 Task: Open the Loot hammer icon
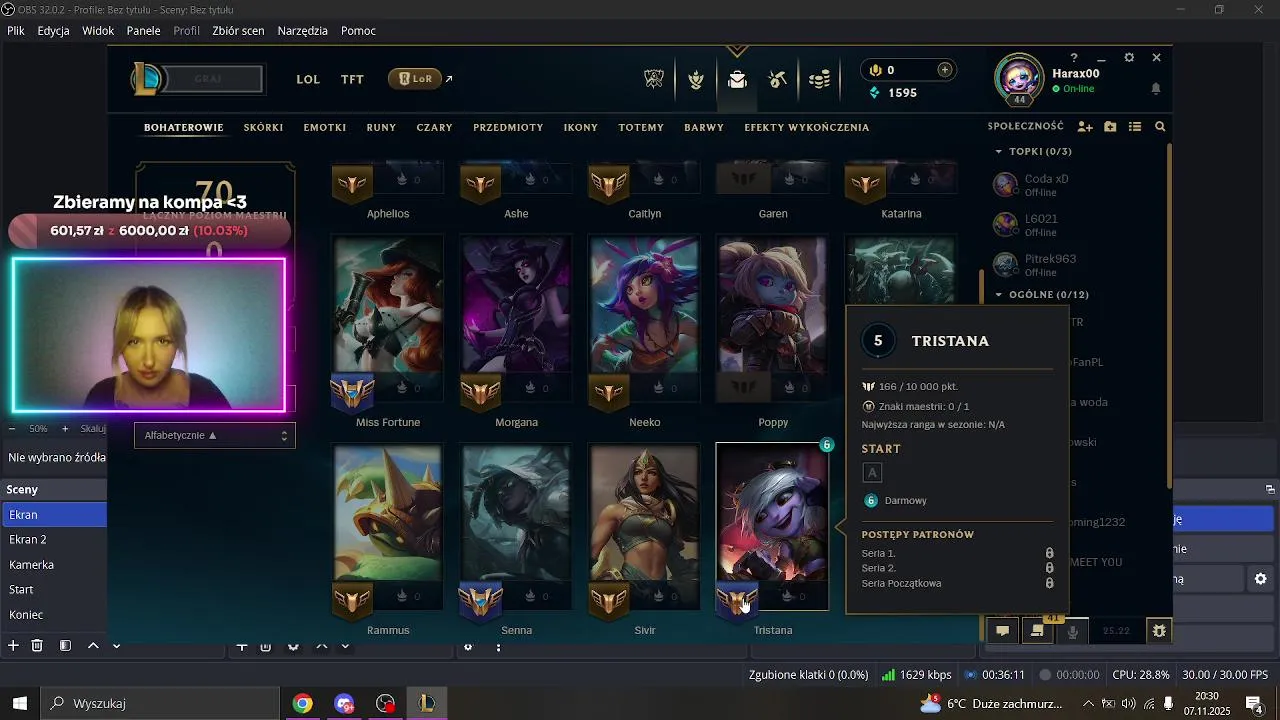(778, 80)
